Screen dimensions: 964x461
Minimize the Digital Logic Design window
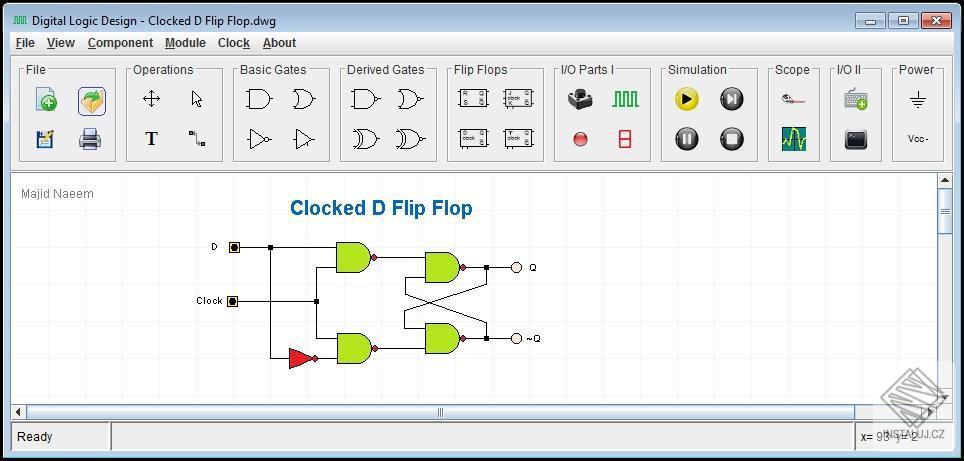[x=871, y=20]
